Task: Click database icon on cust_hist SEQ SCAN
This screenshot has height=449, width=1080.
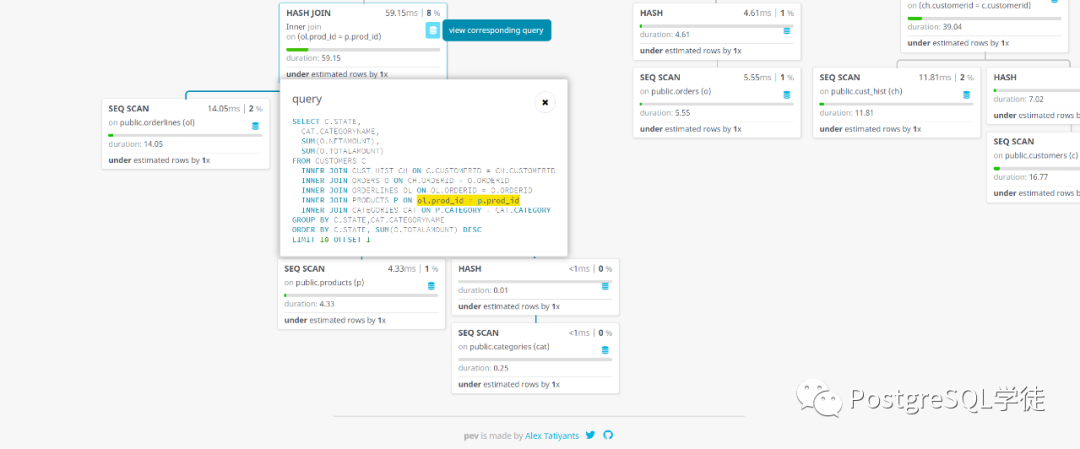Action: click(966, 95)
